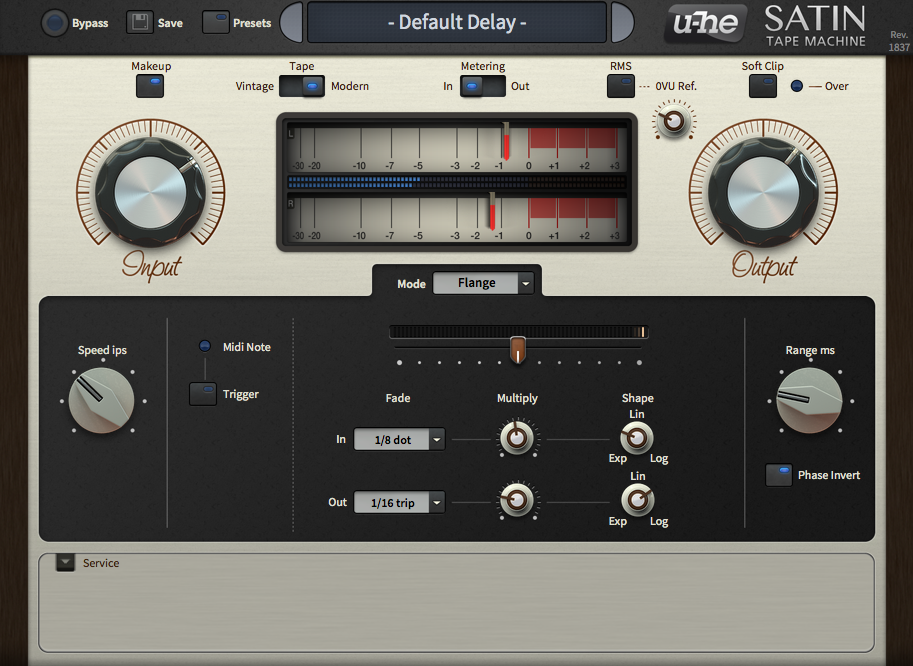Image resolution: width=913 pixels, height=666 pixels.
Task: Click the 0VU Ref. small knob
Action: pyautogui.click(x=674, y=121)
